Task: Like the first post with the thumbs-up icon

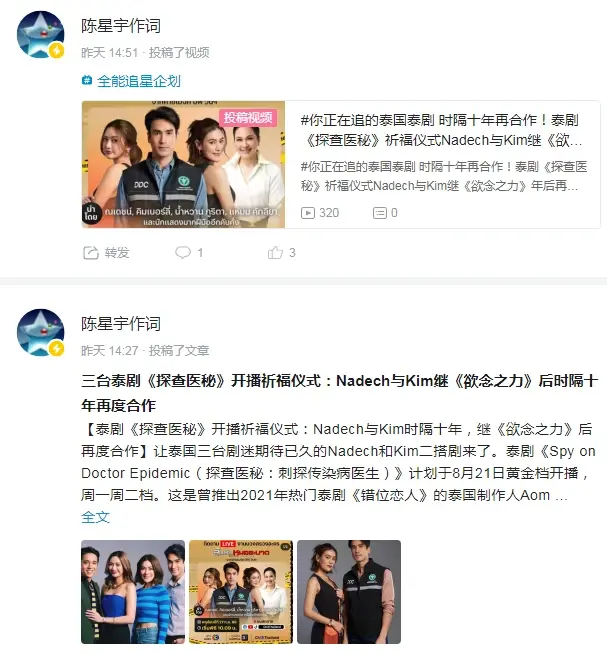Action: [x=275, y=252]
